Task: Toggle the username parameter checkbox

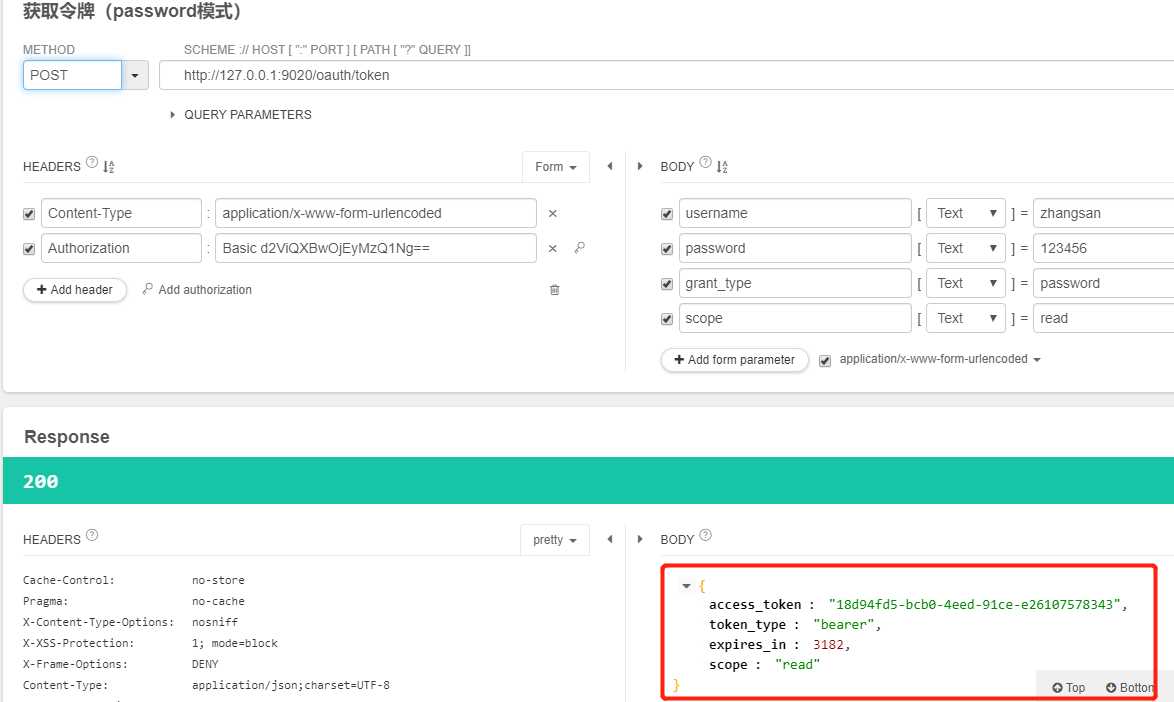Action: (667, 214)
